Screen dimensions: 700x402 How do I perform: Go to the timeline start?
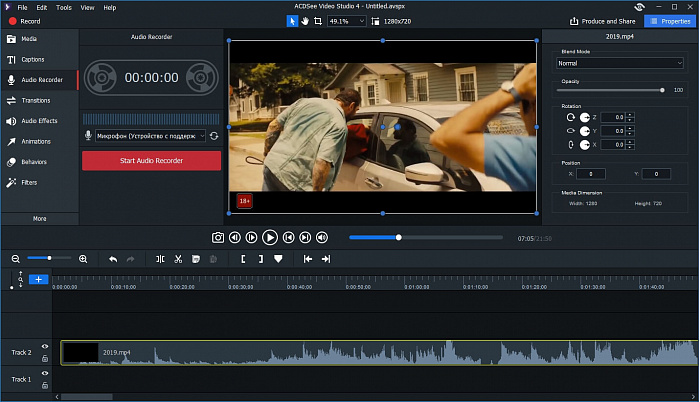[x=308, y=259]
